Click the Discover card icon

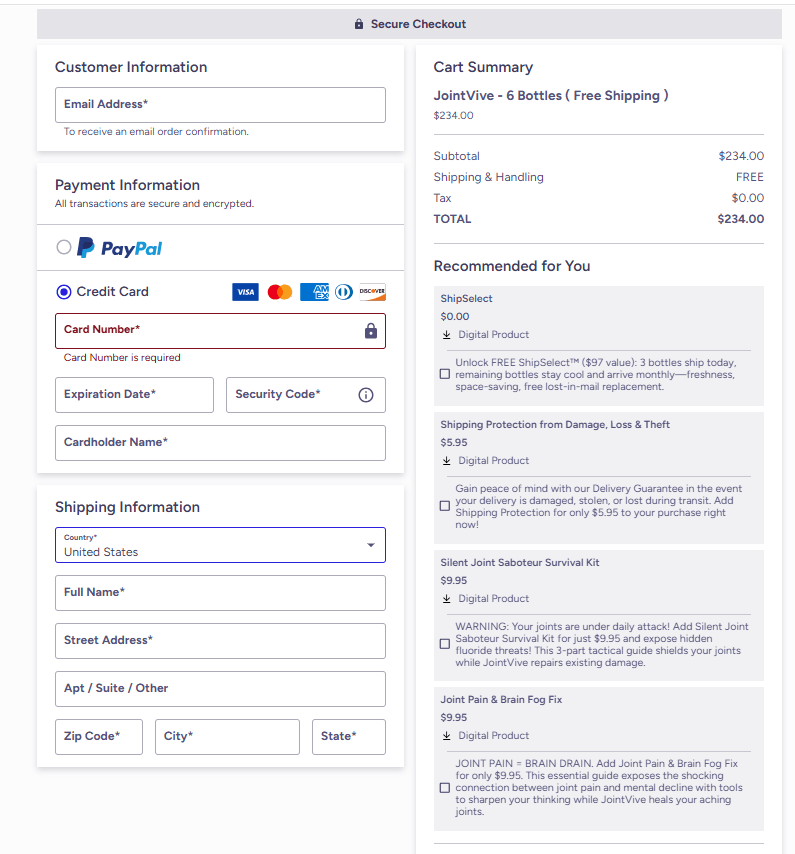[372, 292]
